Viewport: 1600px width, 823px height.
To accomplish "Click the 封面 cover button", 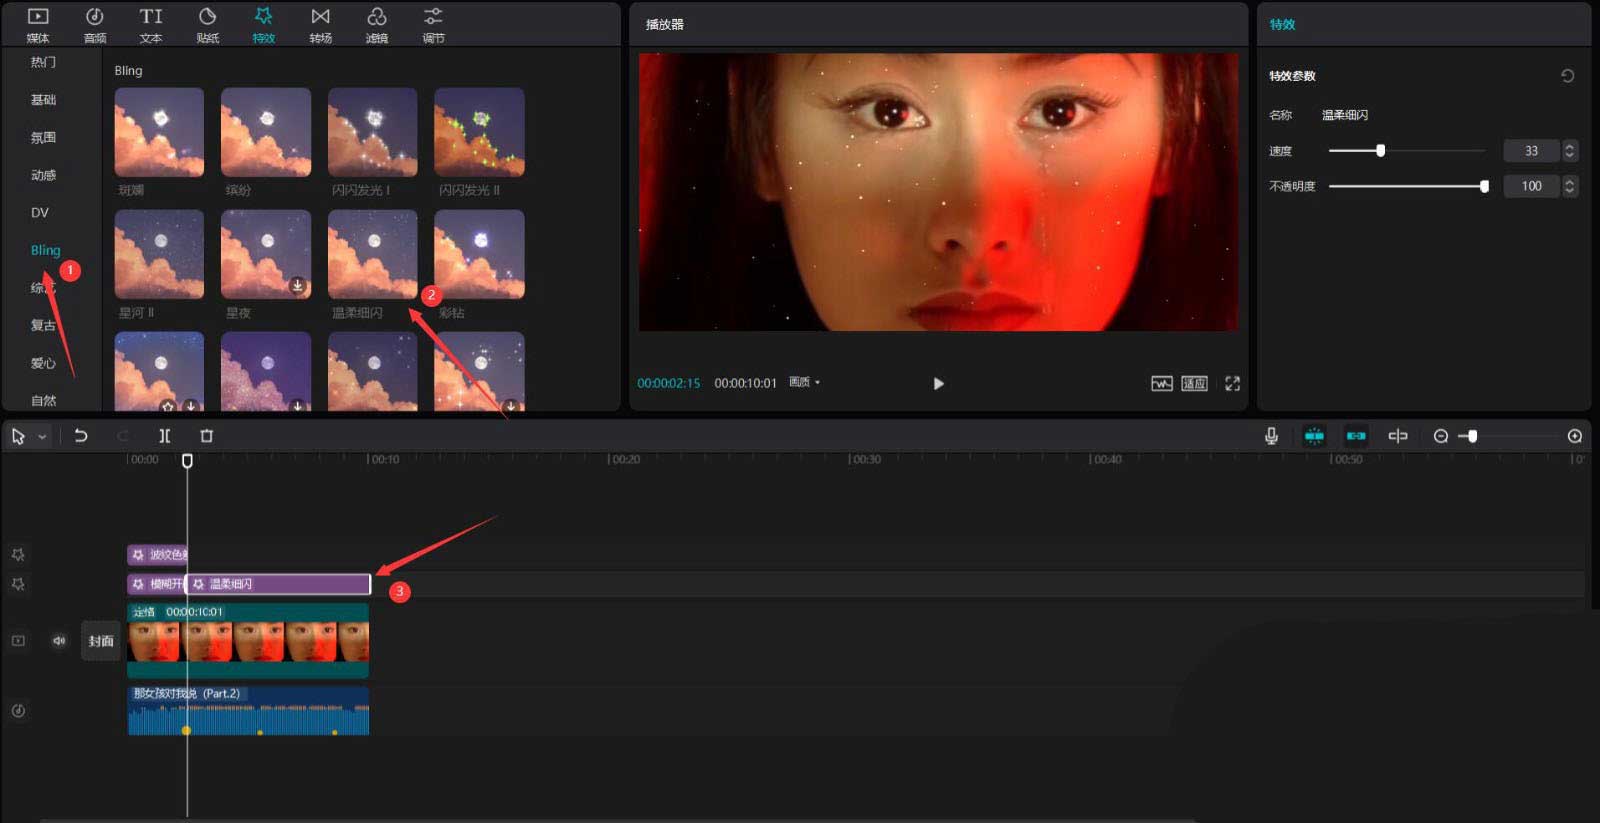I will click(100, 641).
